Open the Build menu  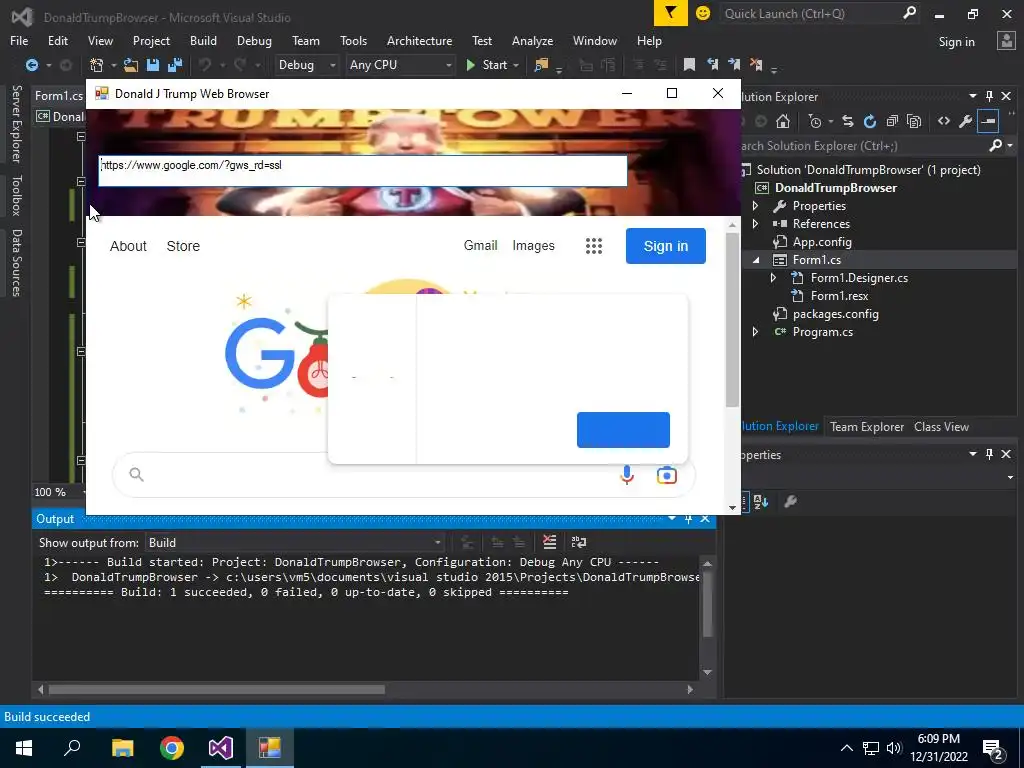[x=203, y=40]
